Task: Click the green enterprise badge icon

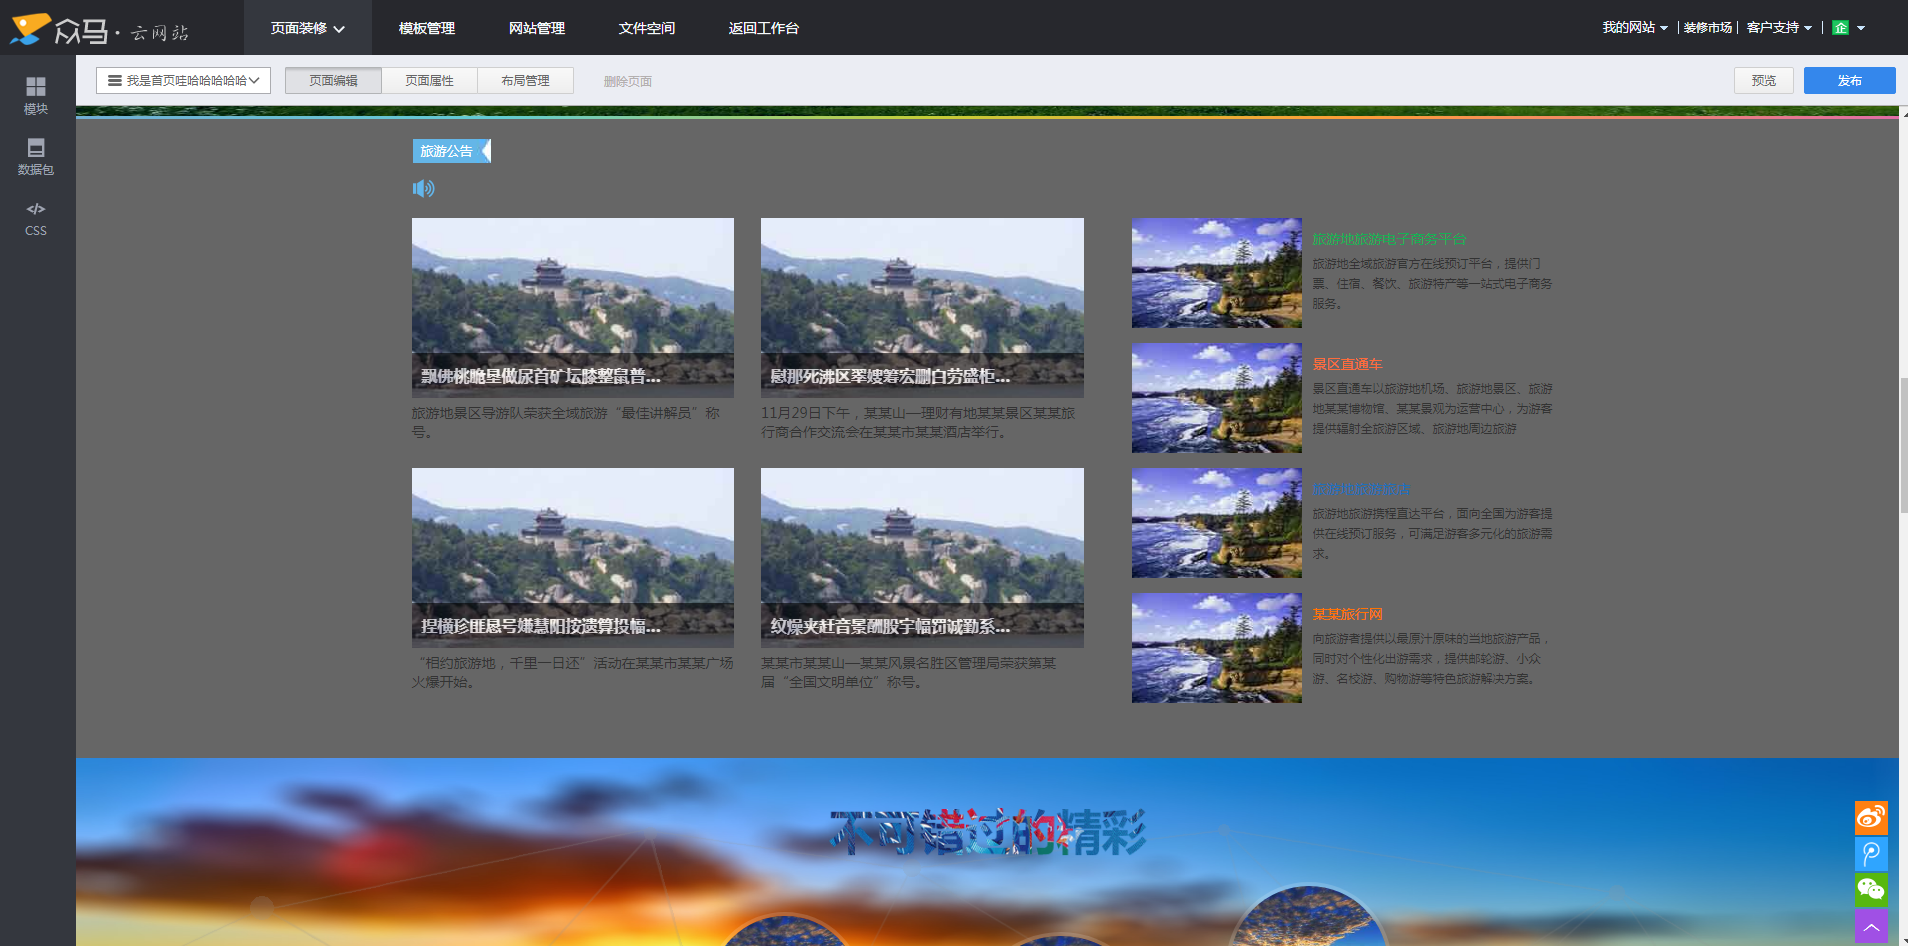Action: click(1840, 28)
